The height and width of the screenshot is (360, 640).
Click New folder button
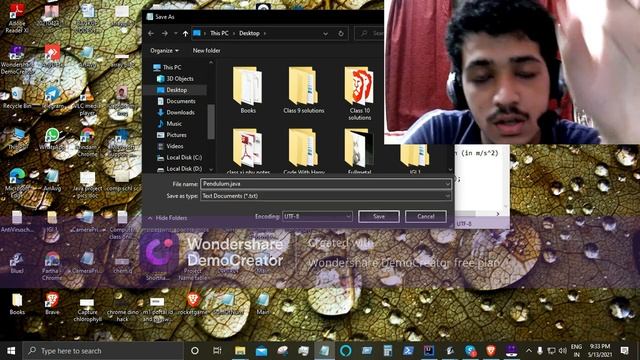[207, 51]
